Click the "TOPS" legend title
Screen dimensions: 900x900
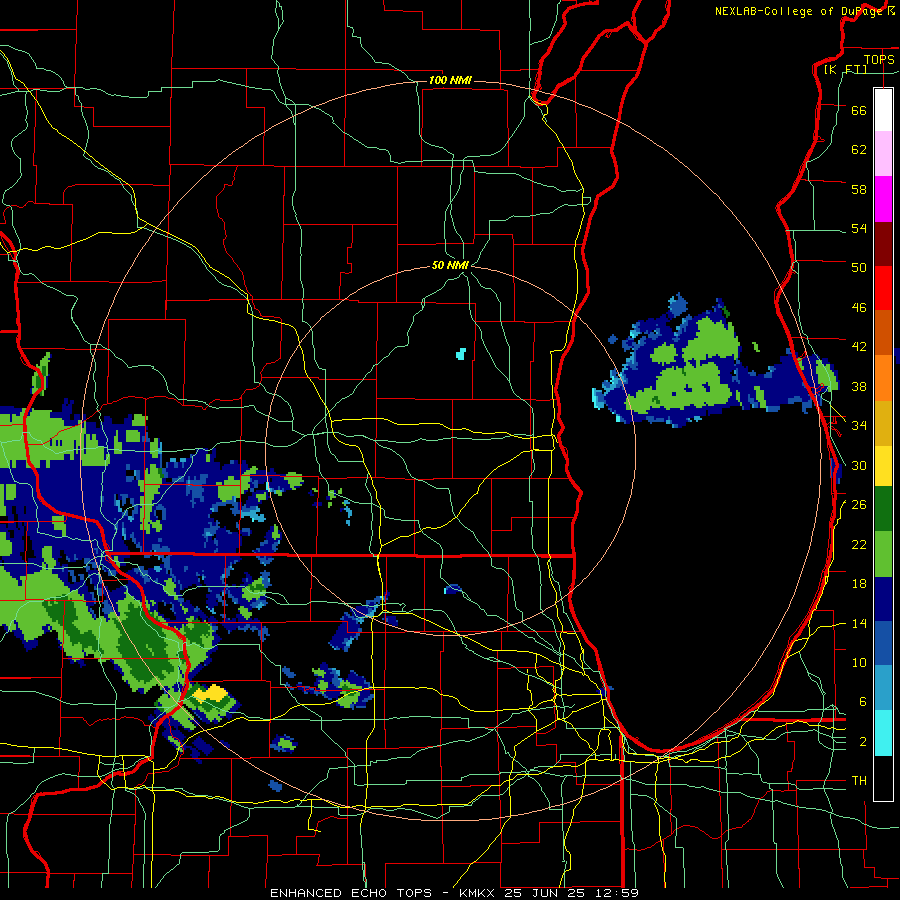879,59
